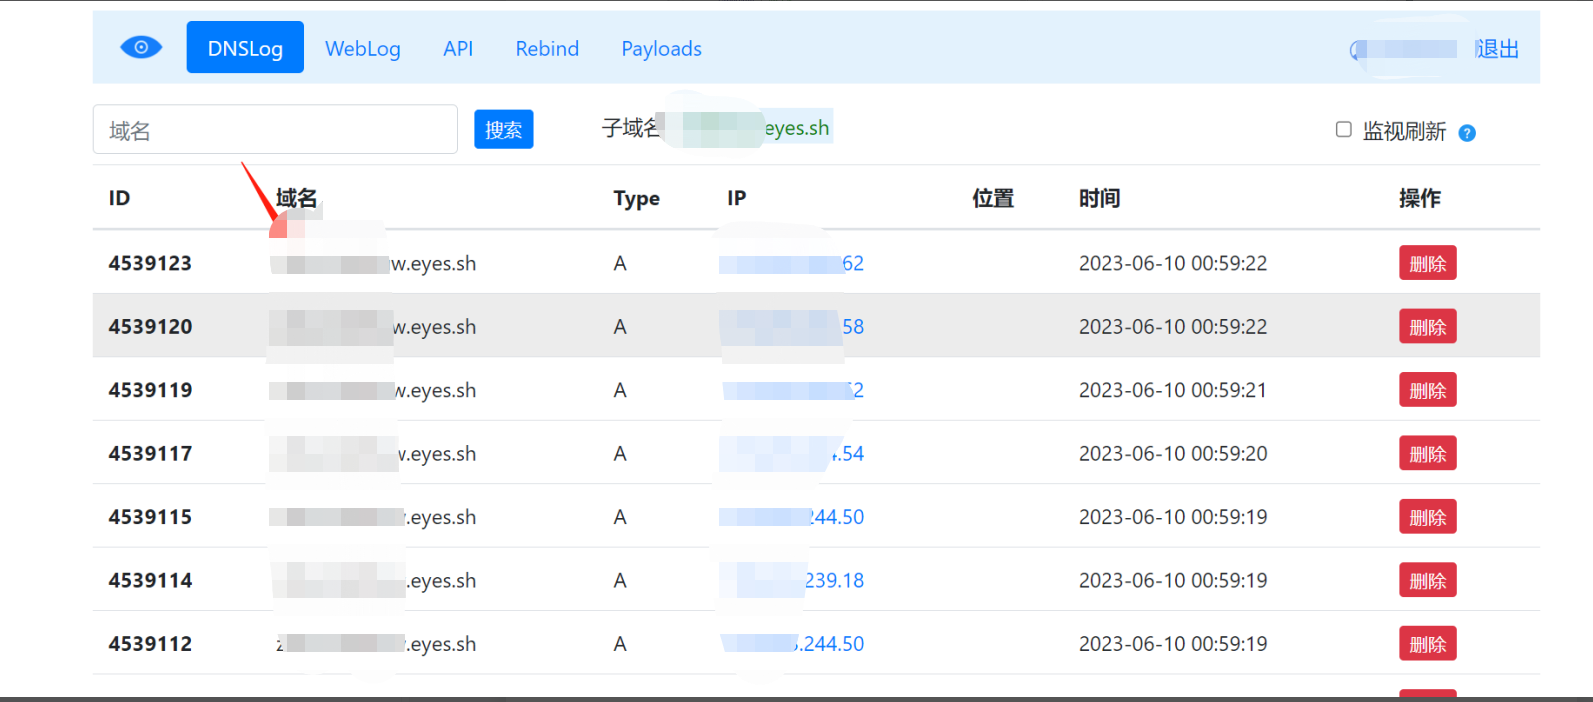
Task: Delete record 4539120
Action: 1427,326
